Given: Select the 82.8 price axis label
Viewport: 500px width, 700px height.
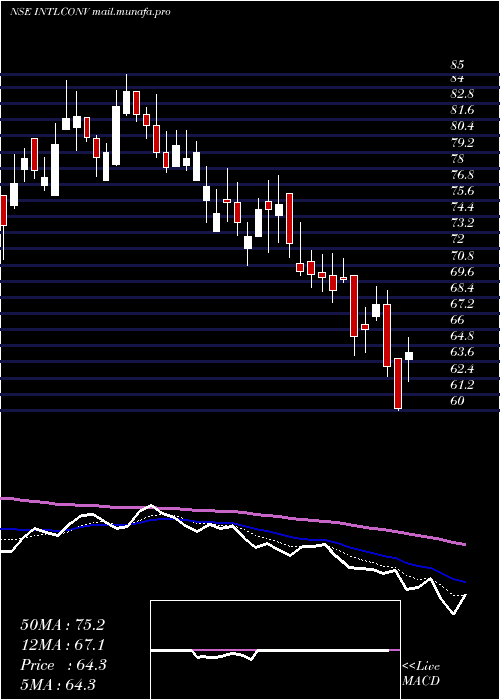Looking at the screenshot, I should click(462, 94).
